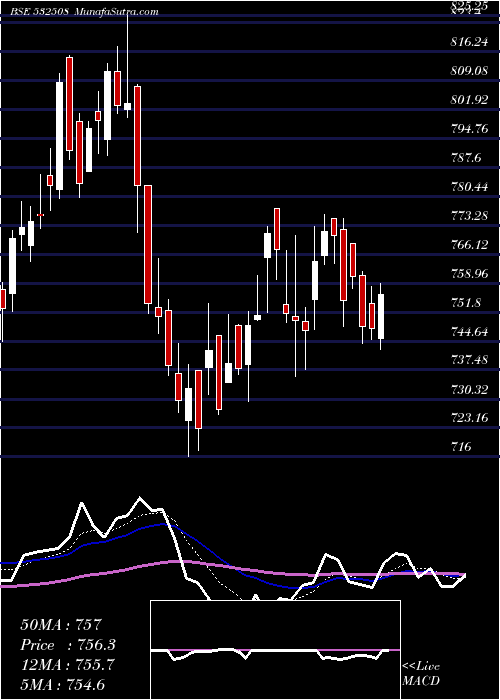
Task: Click the 751.8 price axis label
Action: 466,302
